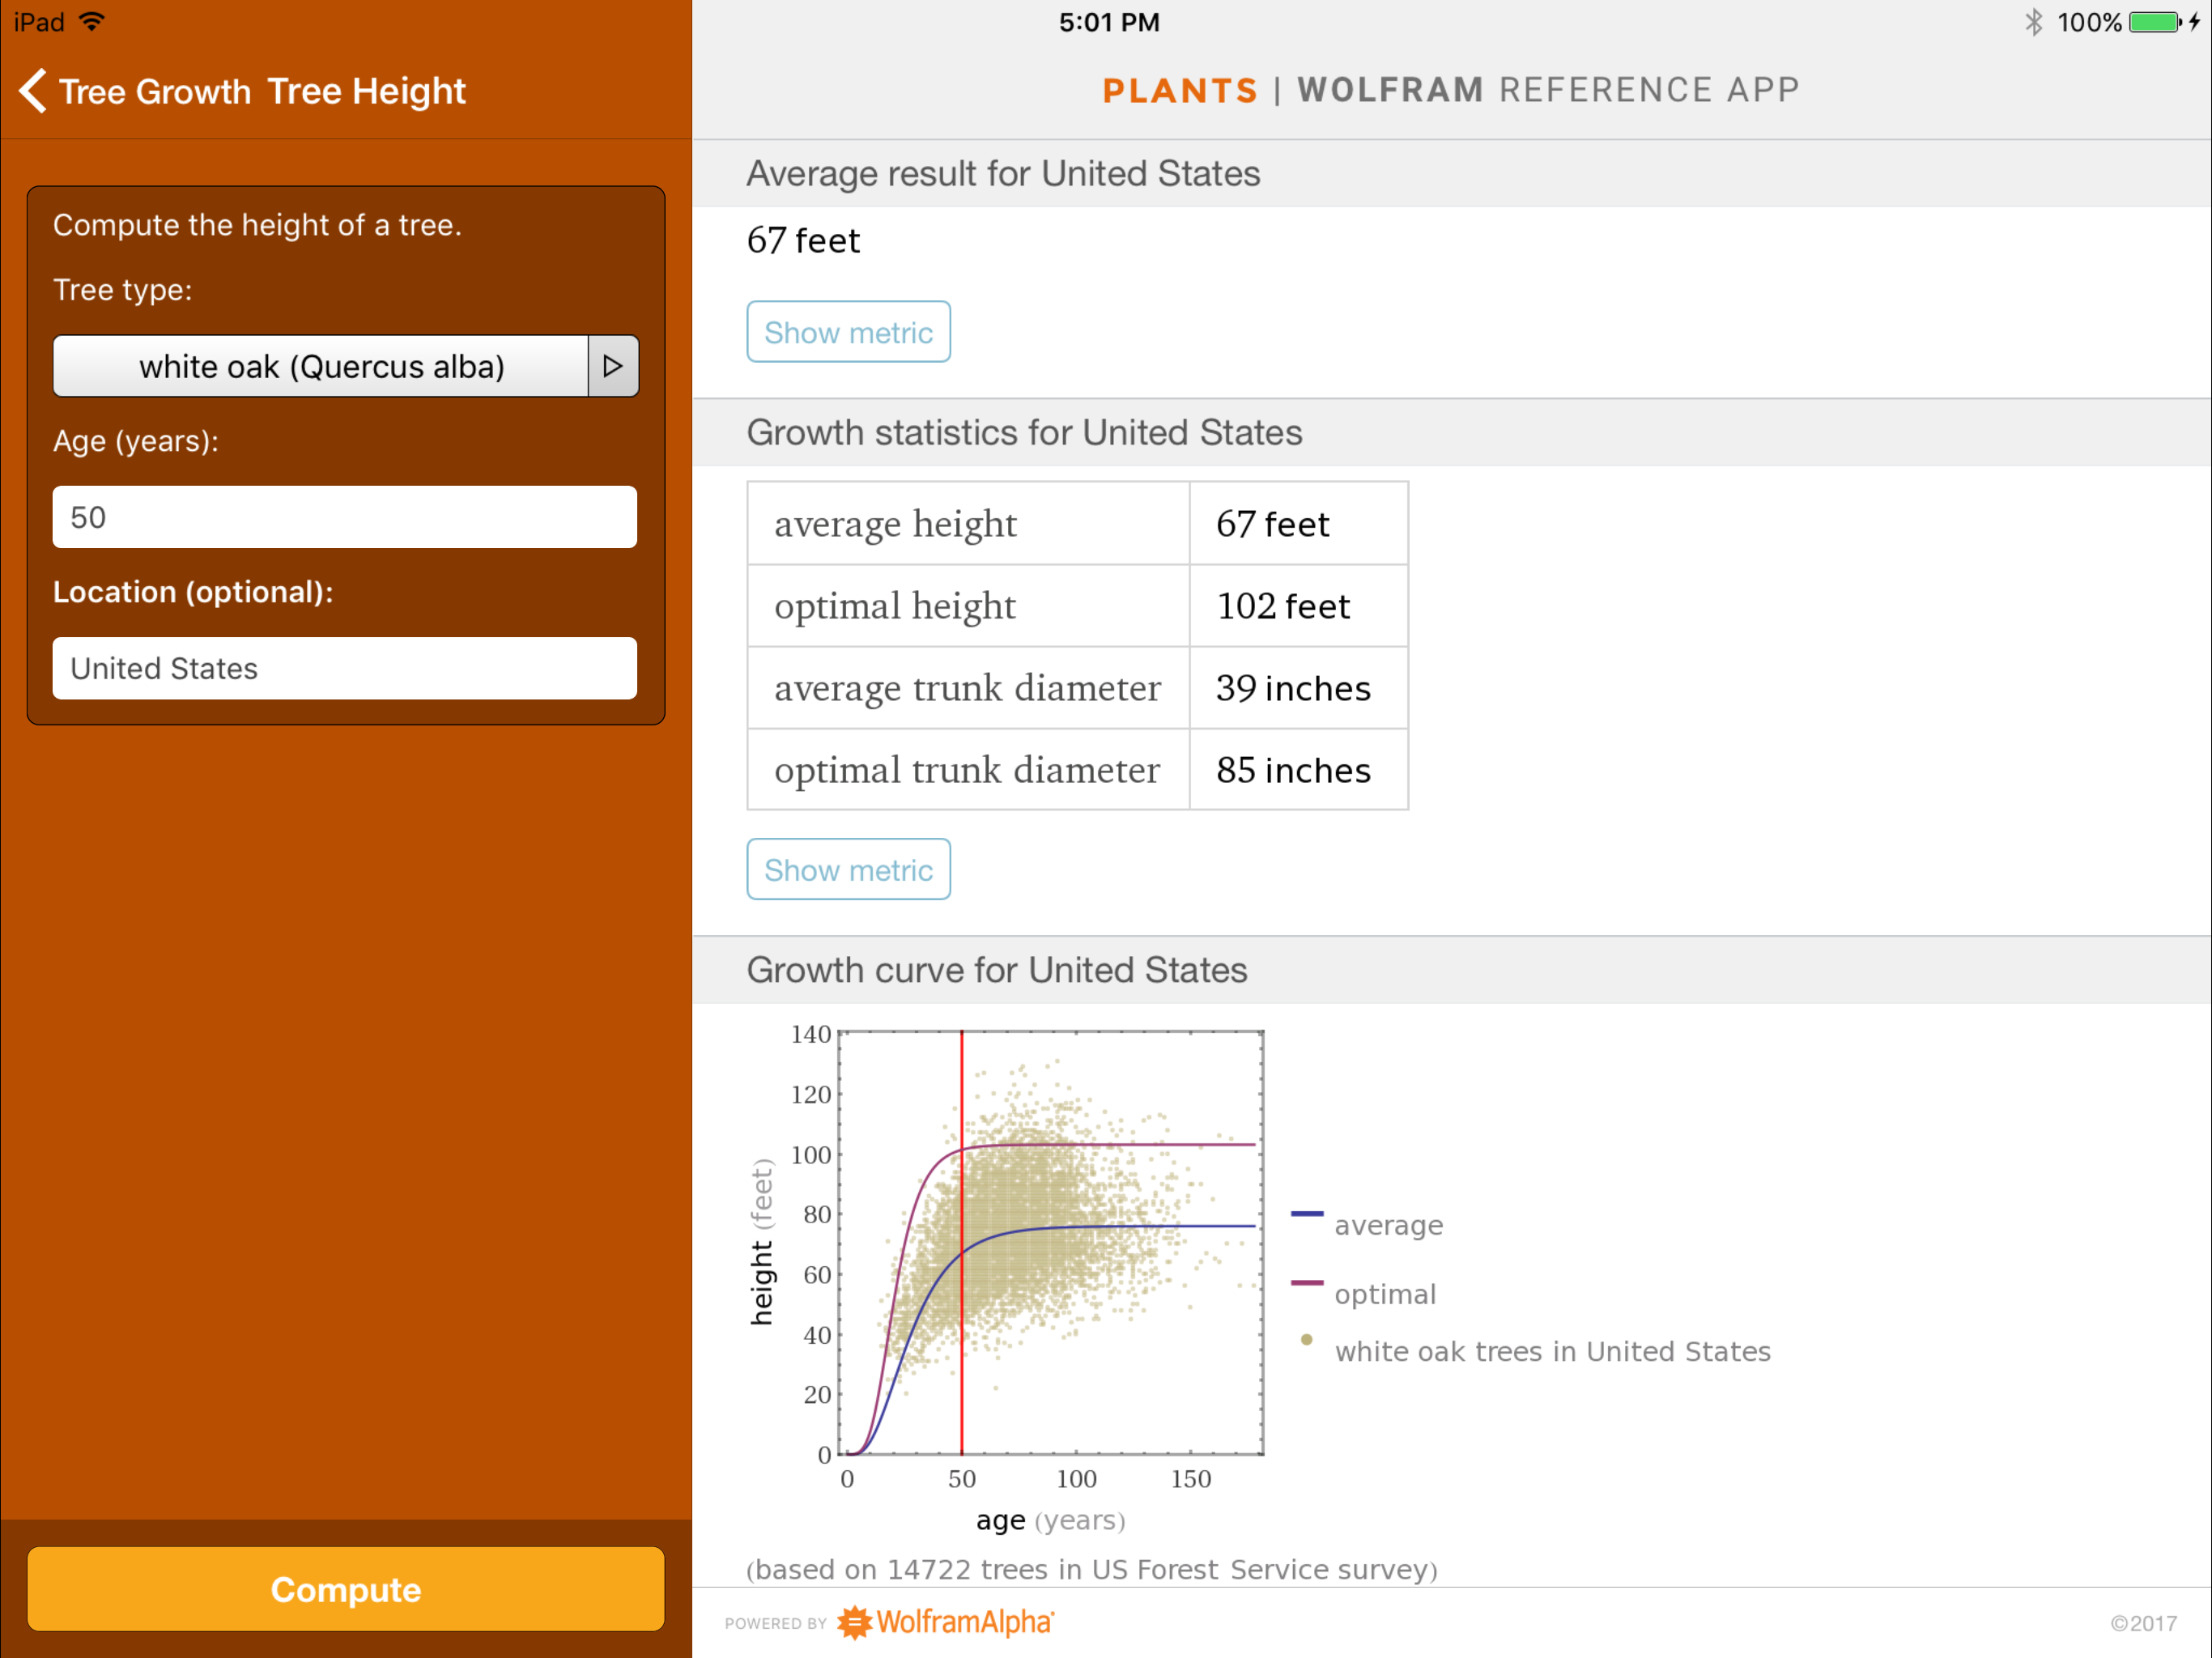Screen dimensions: 2212x1658
Task: Click the purple optimal legend line
Action: tap(1307, 1282)
